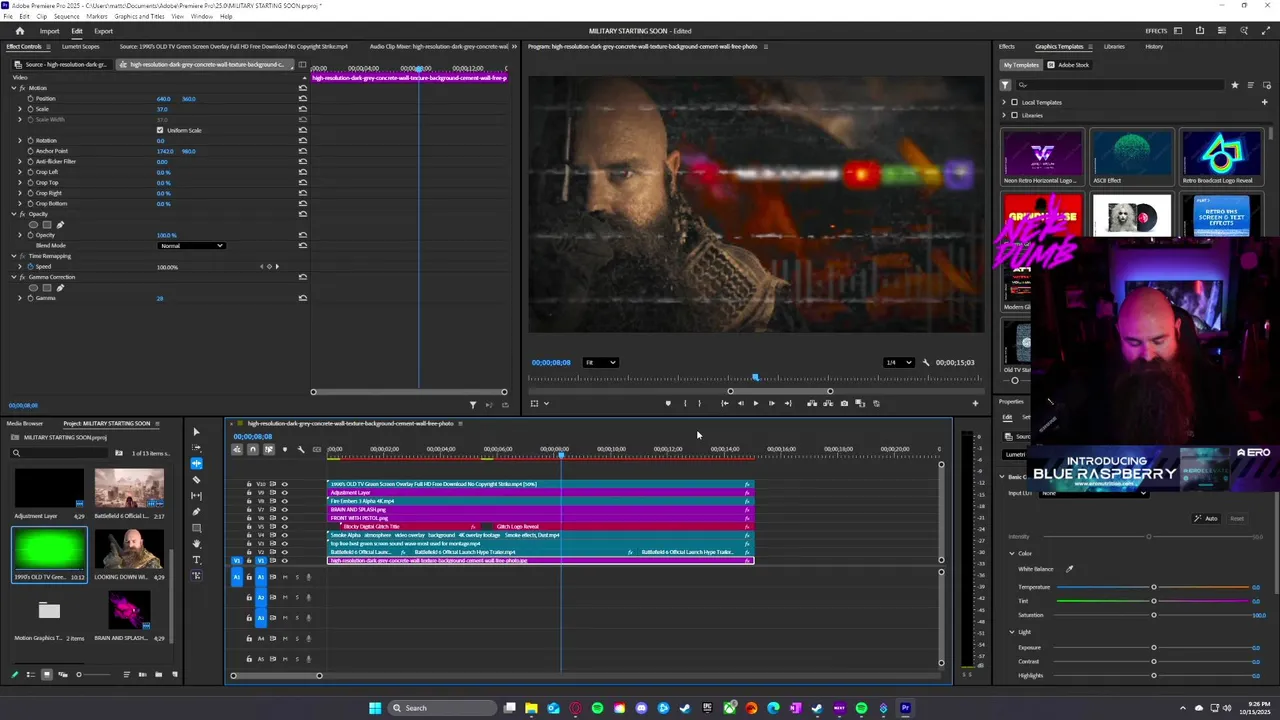Open the Fit zoom level dropdown

(600, 362)
